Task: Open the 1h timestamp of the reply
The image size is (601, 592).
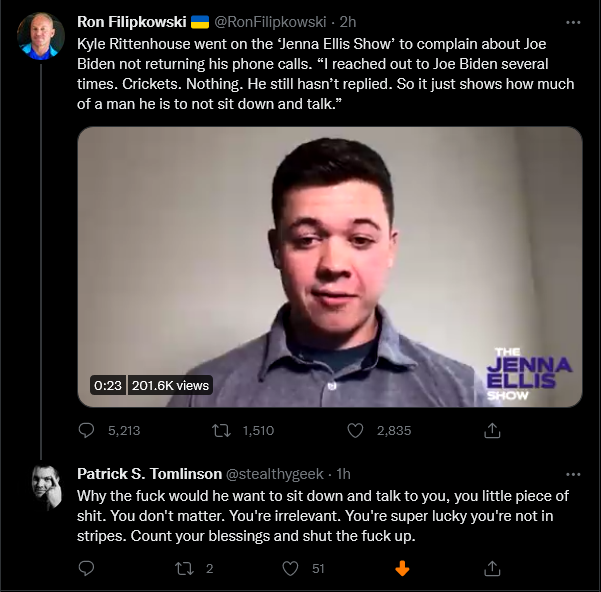Action: tap(343, 474)
